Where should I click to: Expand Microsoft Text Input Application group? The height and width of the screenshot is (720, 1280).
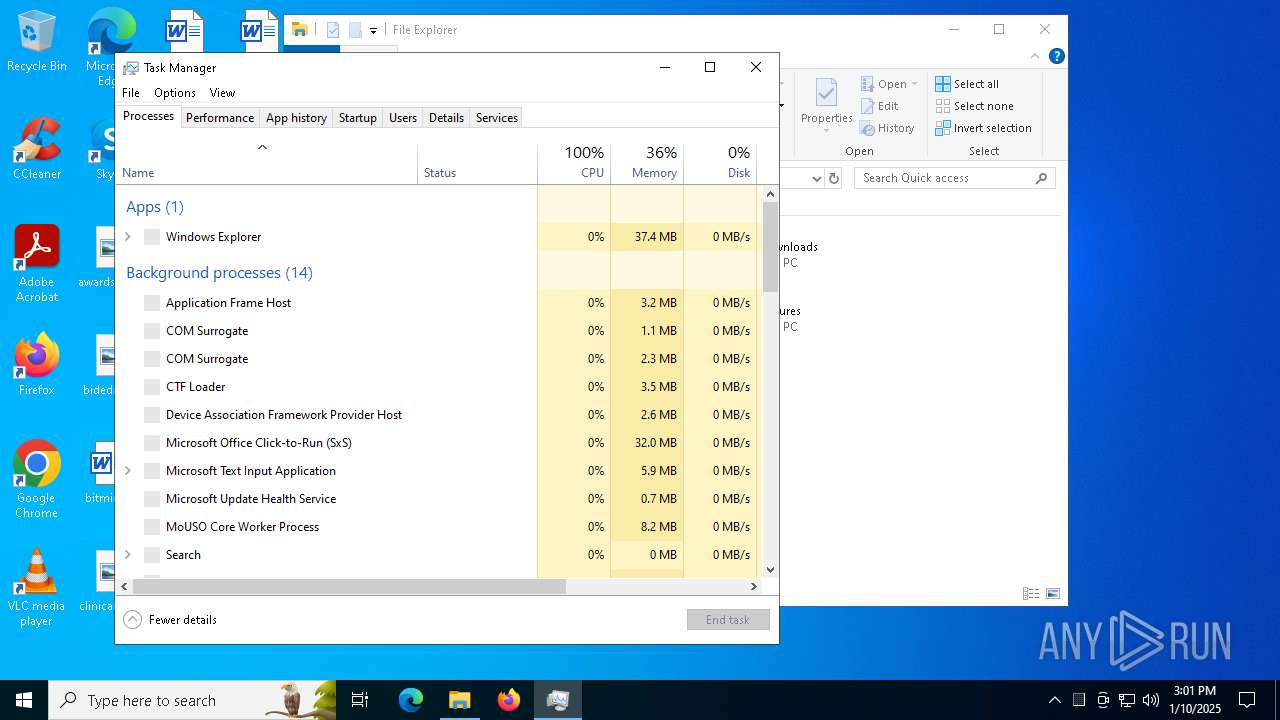click(127, 471)
